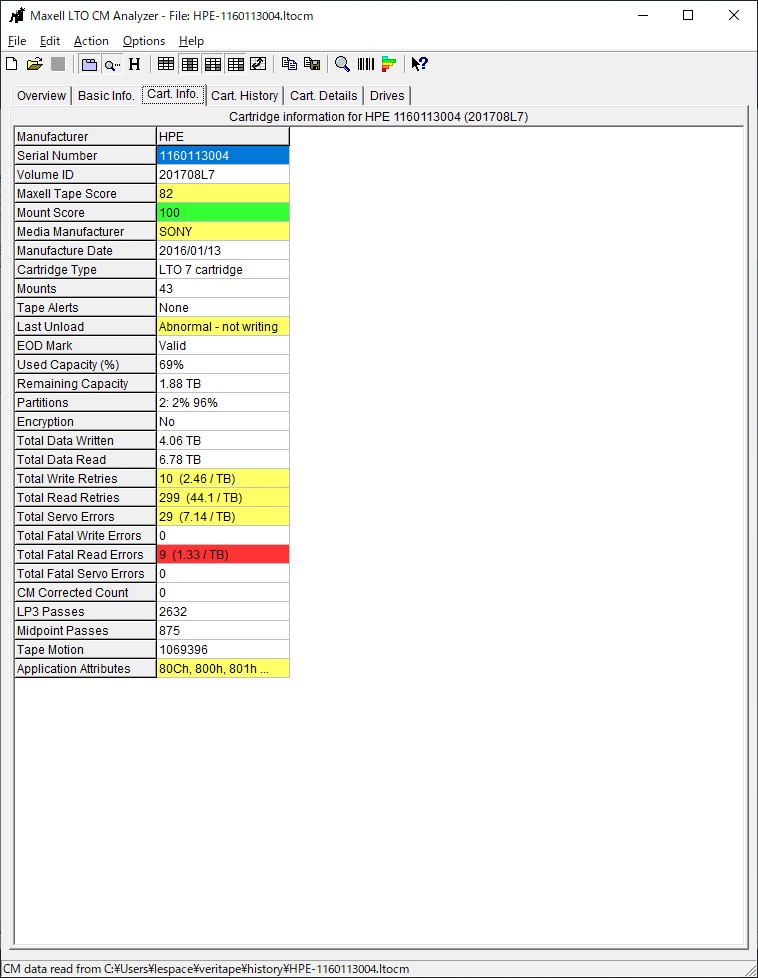758x978 pixels.
Task: Click the cartridge information header title
Action: click(379, 117)
